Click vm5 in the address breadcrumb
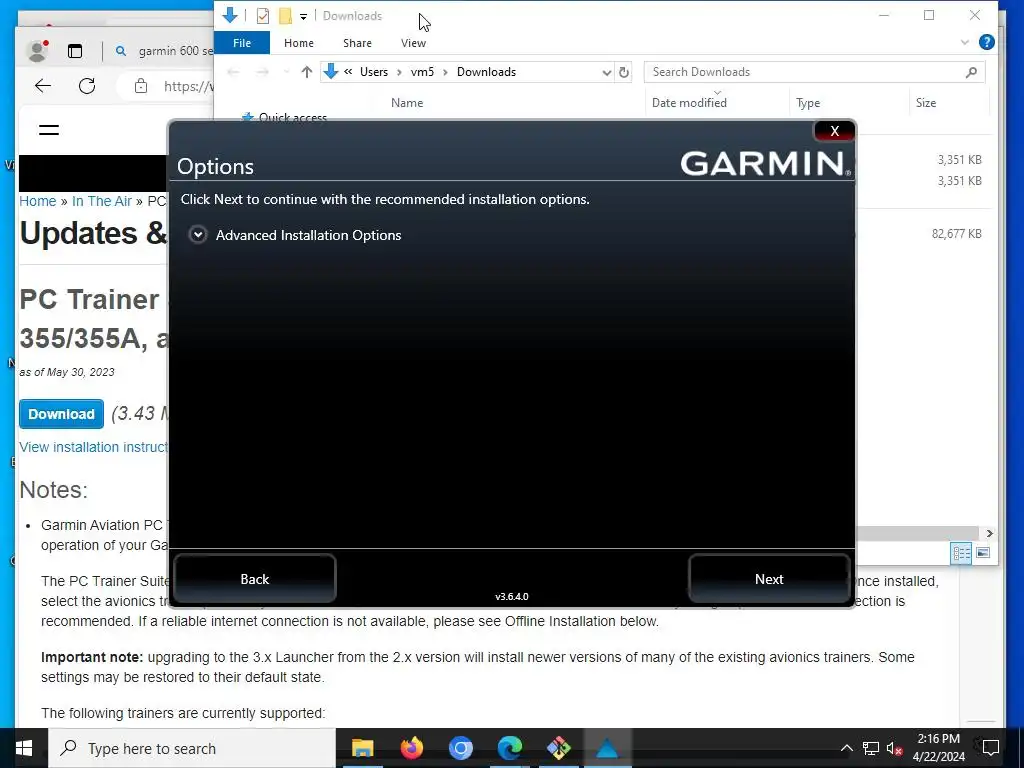The image size is (1024, 768). (422, 72)
